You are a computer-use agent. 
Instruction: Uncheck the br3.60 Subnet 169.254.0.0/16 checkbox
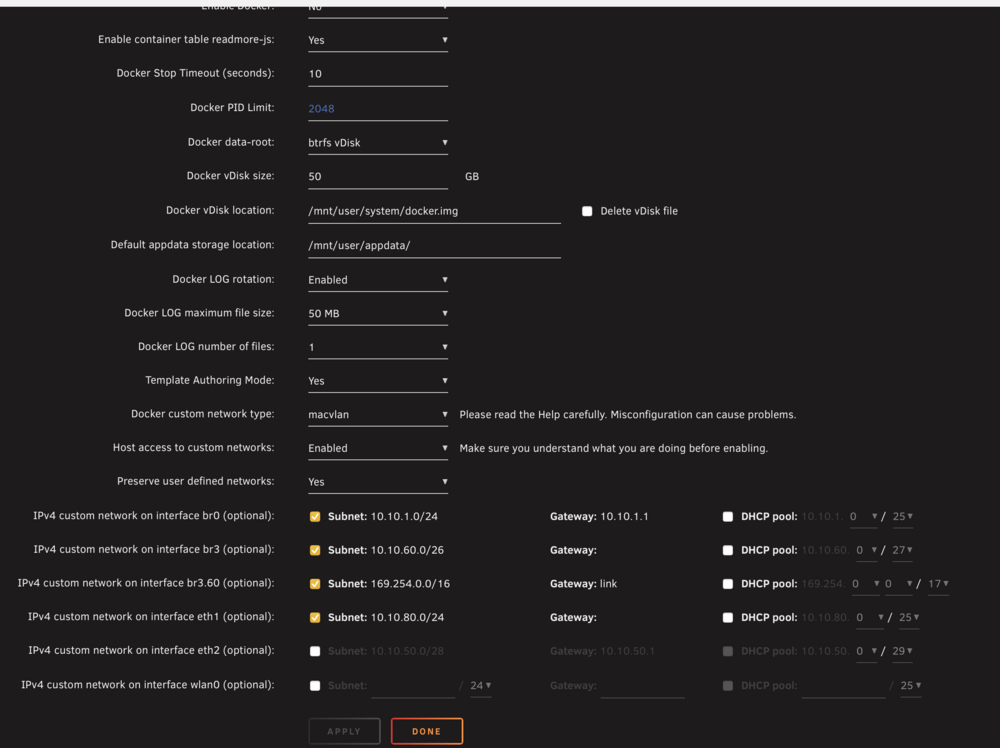315,583
